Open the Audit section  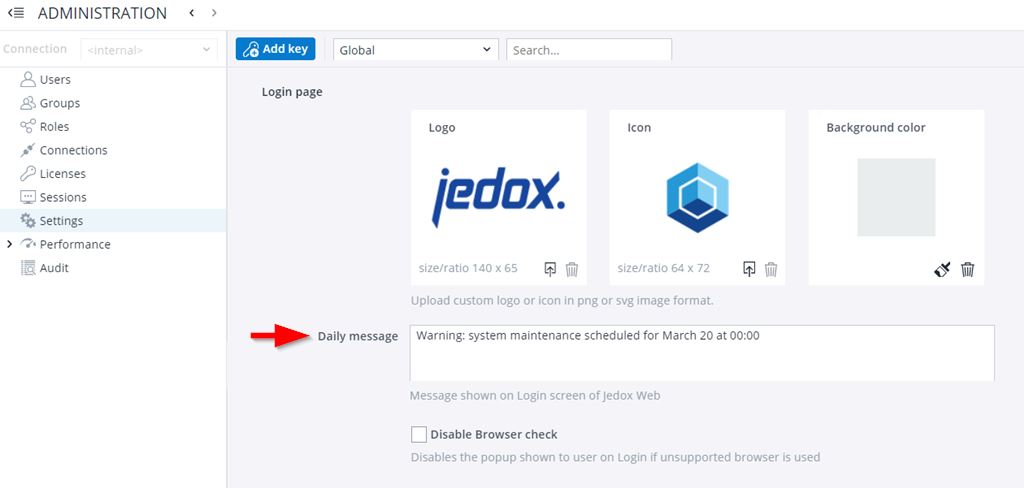click(54, 268)
